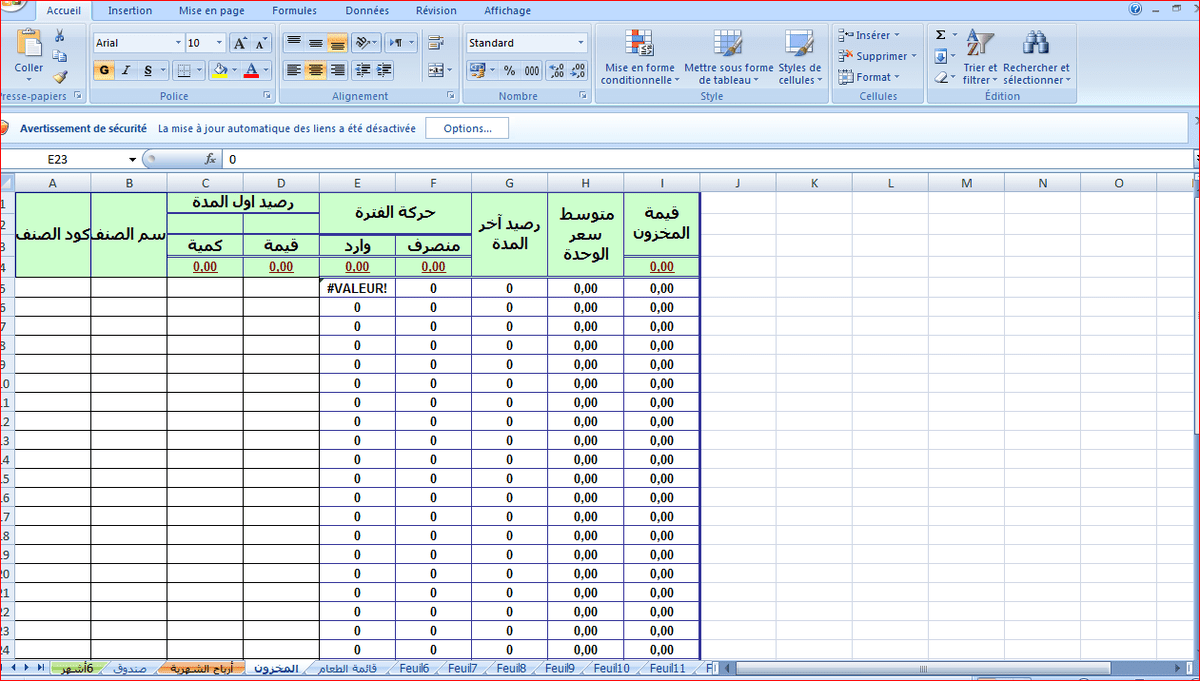
Task: Click increase font size icon
Action: [x=240, y=43]
